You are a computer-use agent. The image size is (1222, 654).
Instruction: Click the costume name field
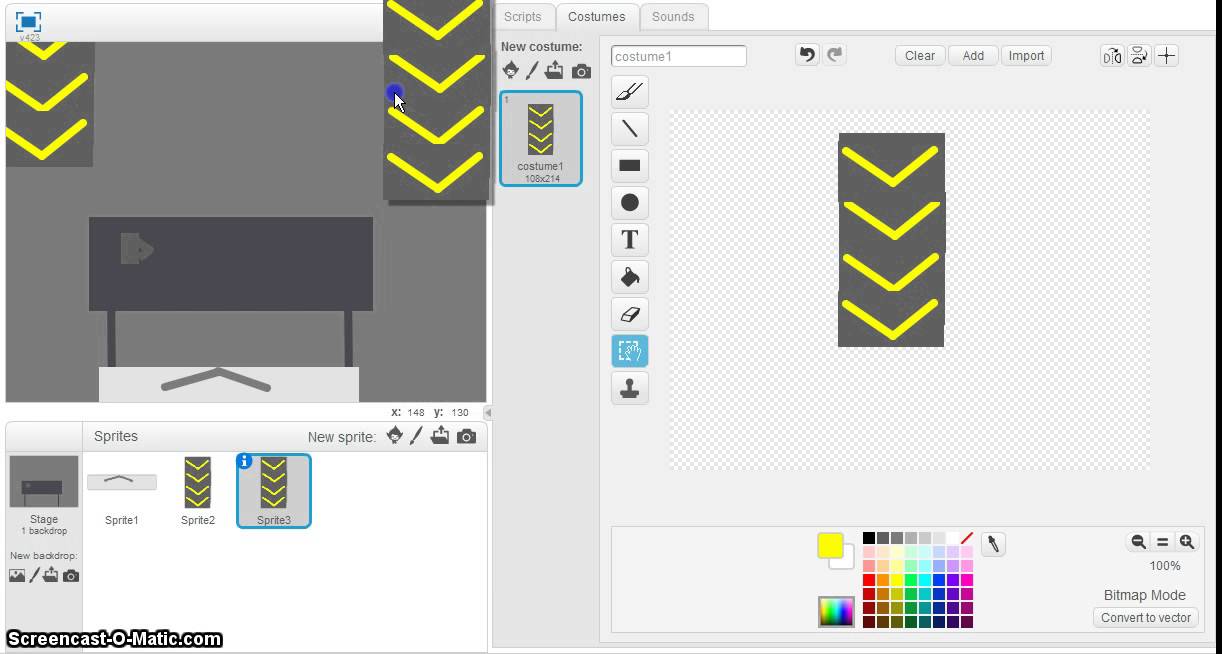pyautogui.click(x=679, y=56)
